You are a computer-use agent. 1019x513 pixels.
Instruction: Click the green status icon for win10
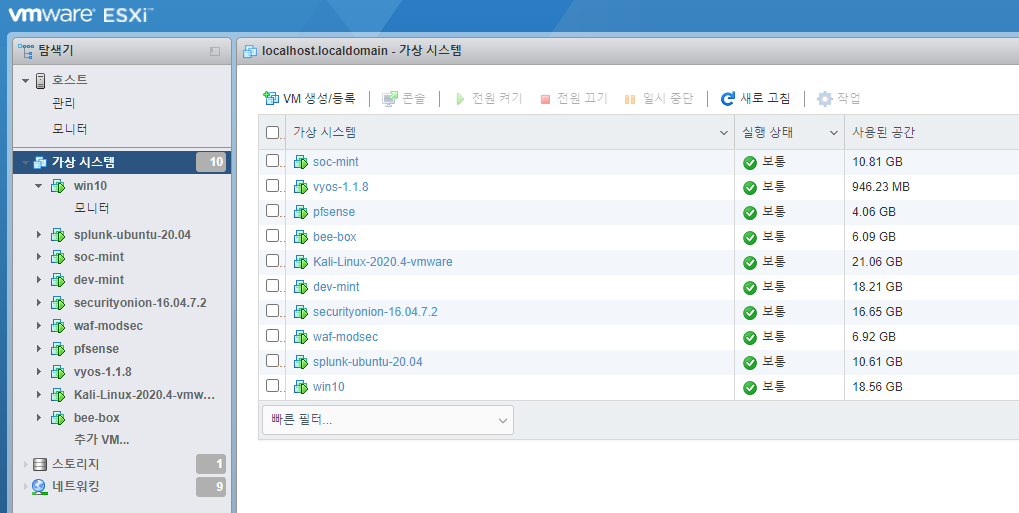point(750,388)
